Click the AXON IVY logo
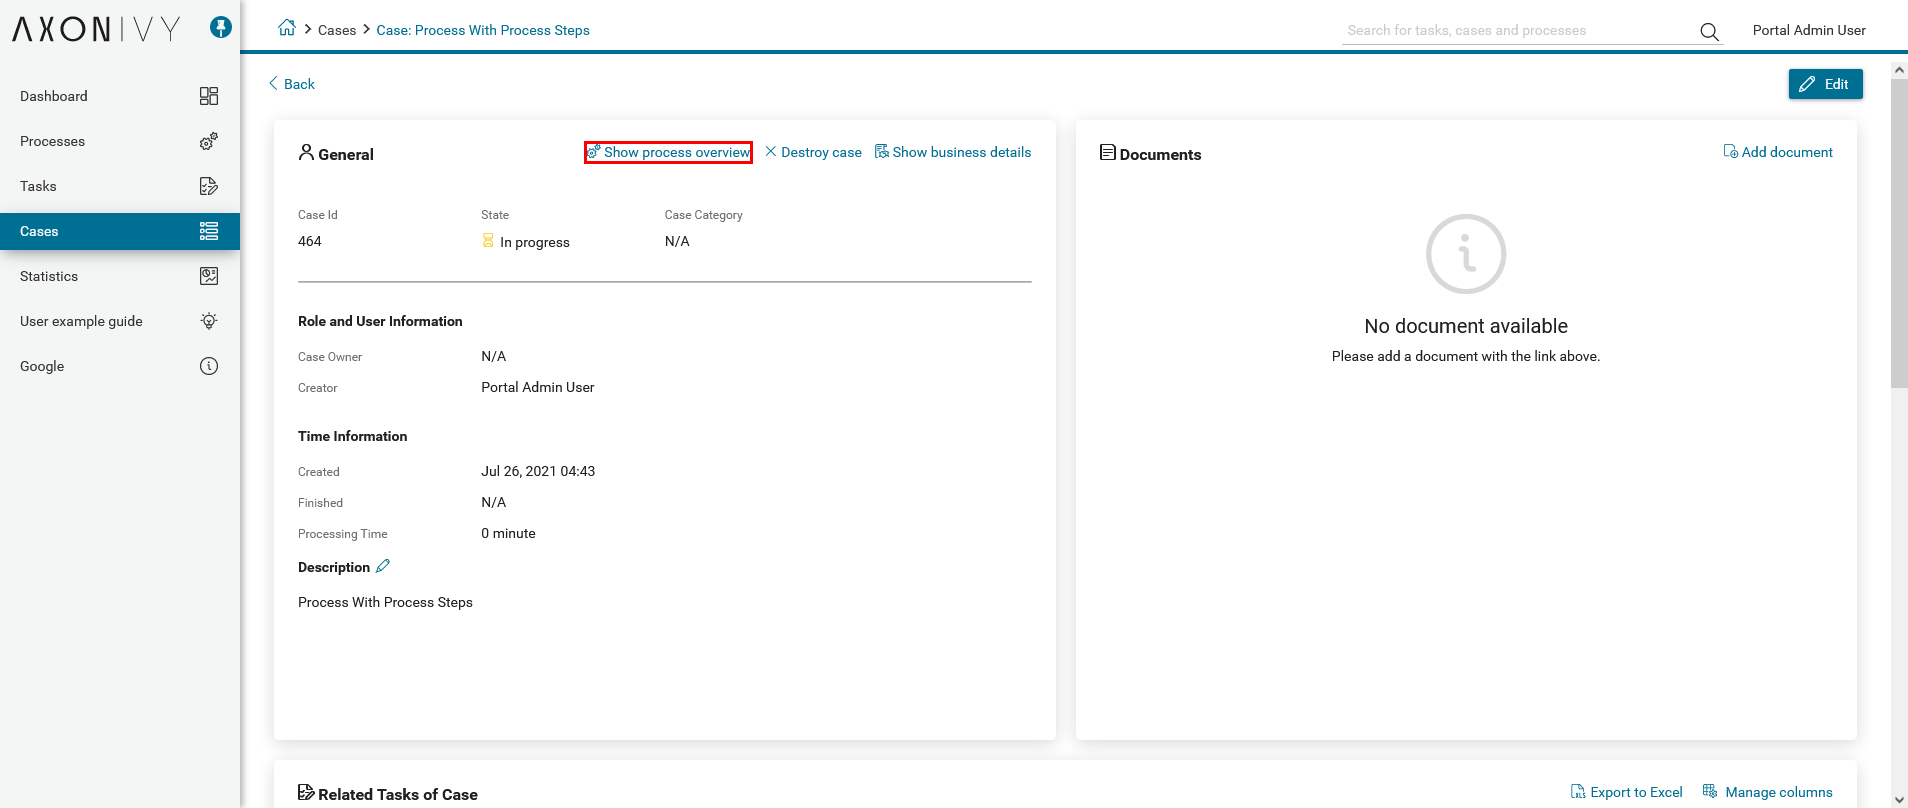The width and height of the screenshot is (1908, 808). click(96, 29)
